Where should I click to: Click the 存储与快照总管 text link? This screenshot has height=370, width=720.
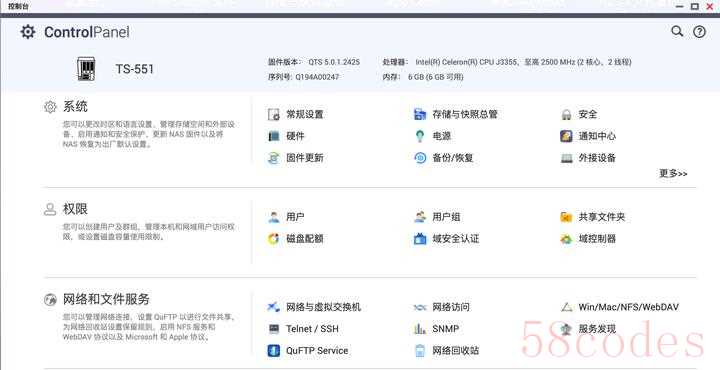(465, 114)
